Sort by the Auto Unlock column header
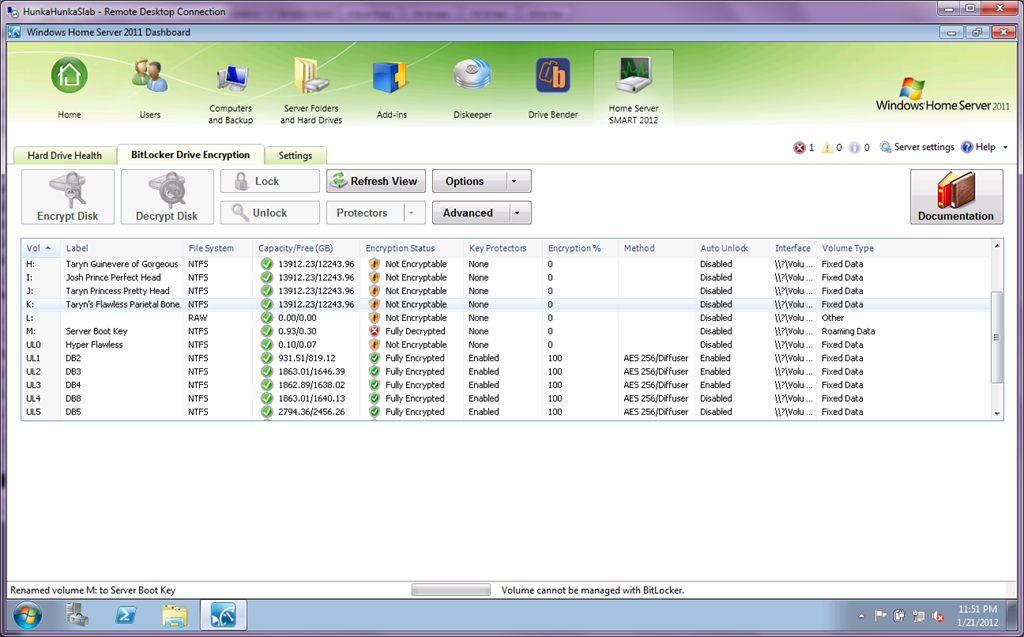This screenshot has height=637, width=1024. [724, 248]
